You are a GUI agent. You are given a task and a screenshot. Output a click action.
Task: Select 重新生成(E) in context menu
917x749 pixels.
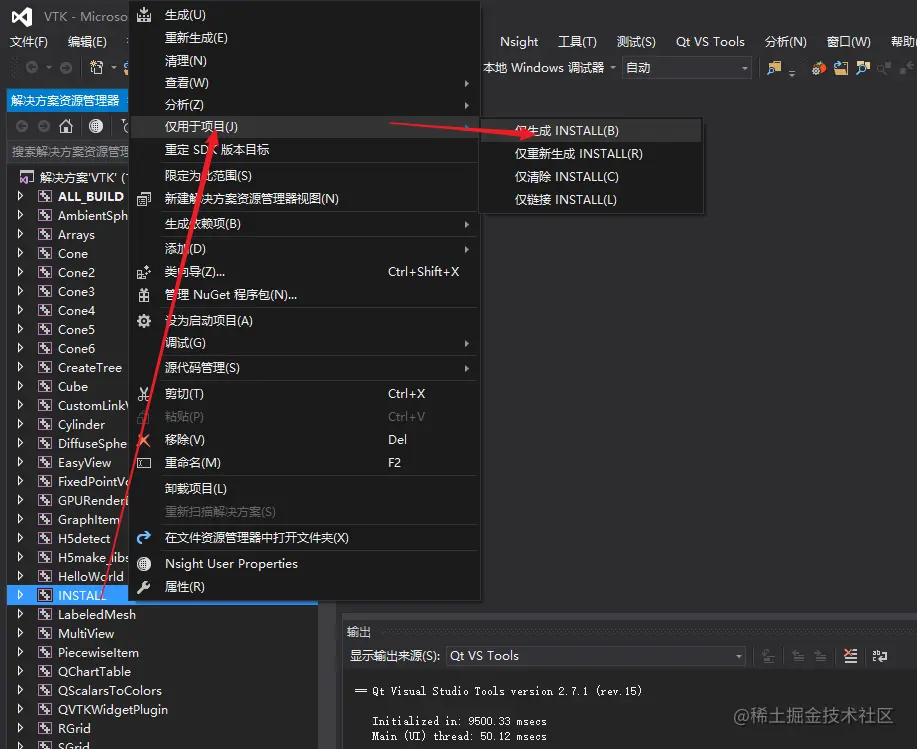pyautogui.click(x=304, y=38)
